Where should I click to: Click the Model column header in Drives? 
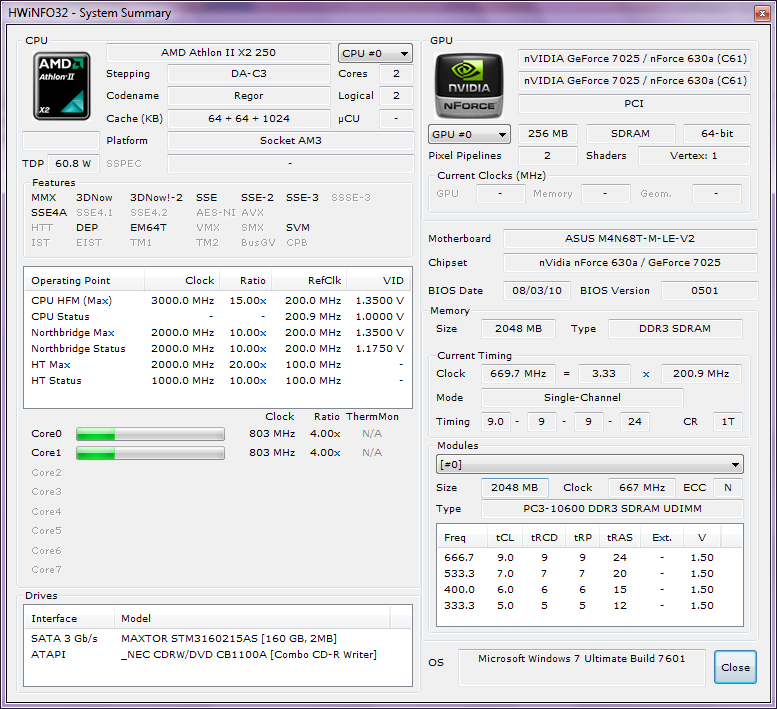tap(252, 618)
